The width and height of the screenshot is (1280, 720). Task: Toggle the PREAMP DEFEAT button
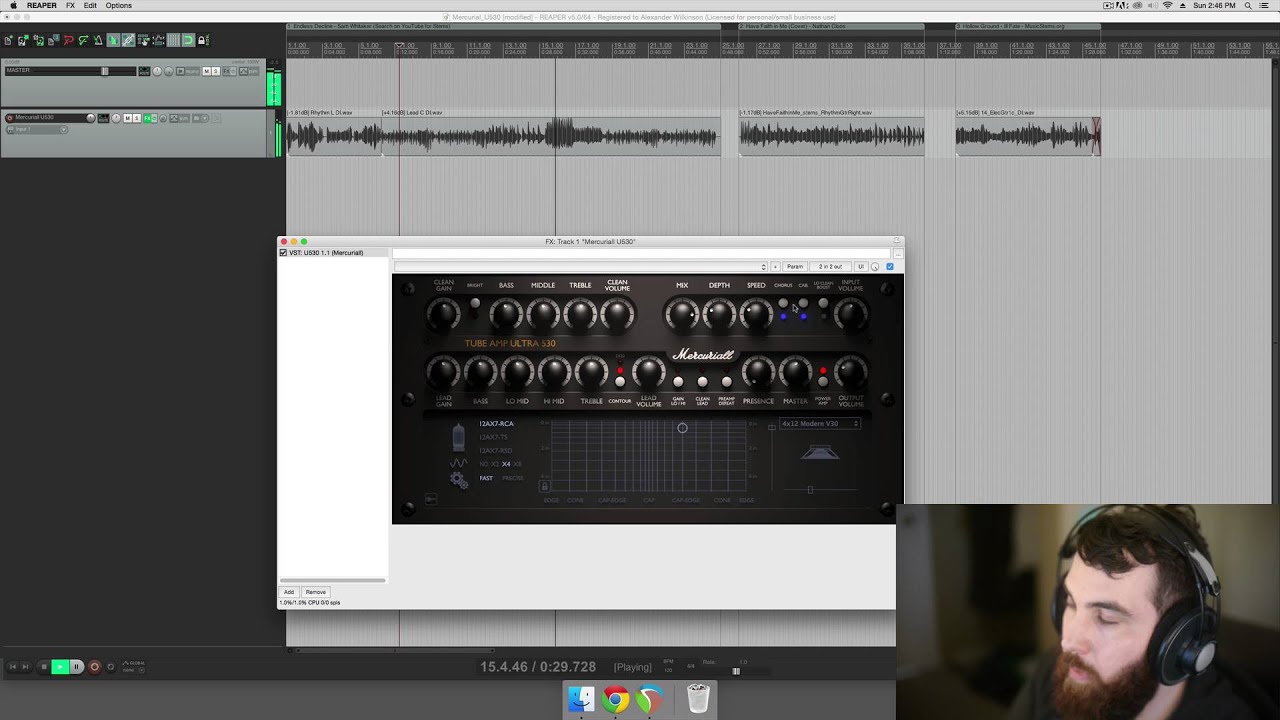tap(727, 382)
